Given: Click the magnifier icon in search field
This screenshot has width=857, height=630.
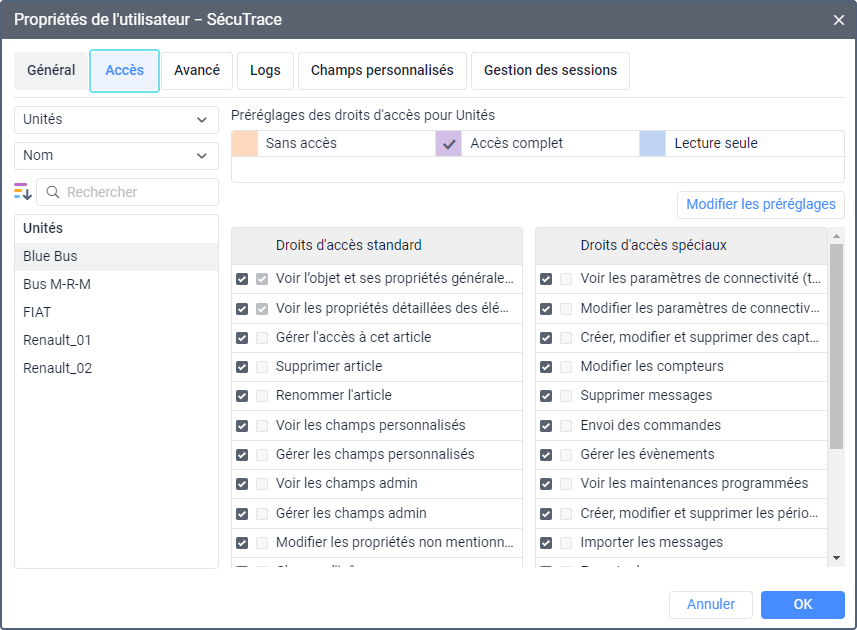Looking at the screenshot, I should click(52, 192).
